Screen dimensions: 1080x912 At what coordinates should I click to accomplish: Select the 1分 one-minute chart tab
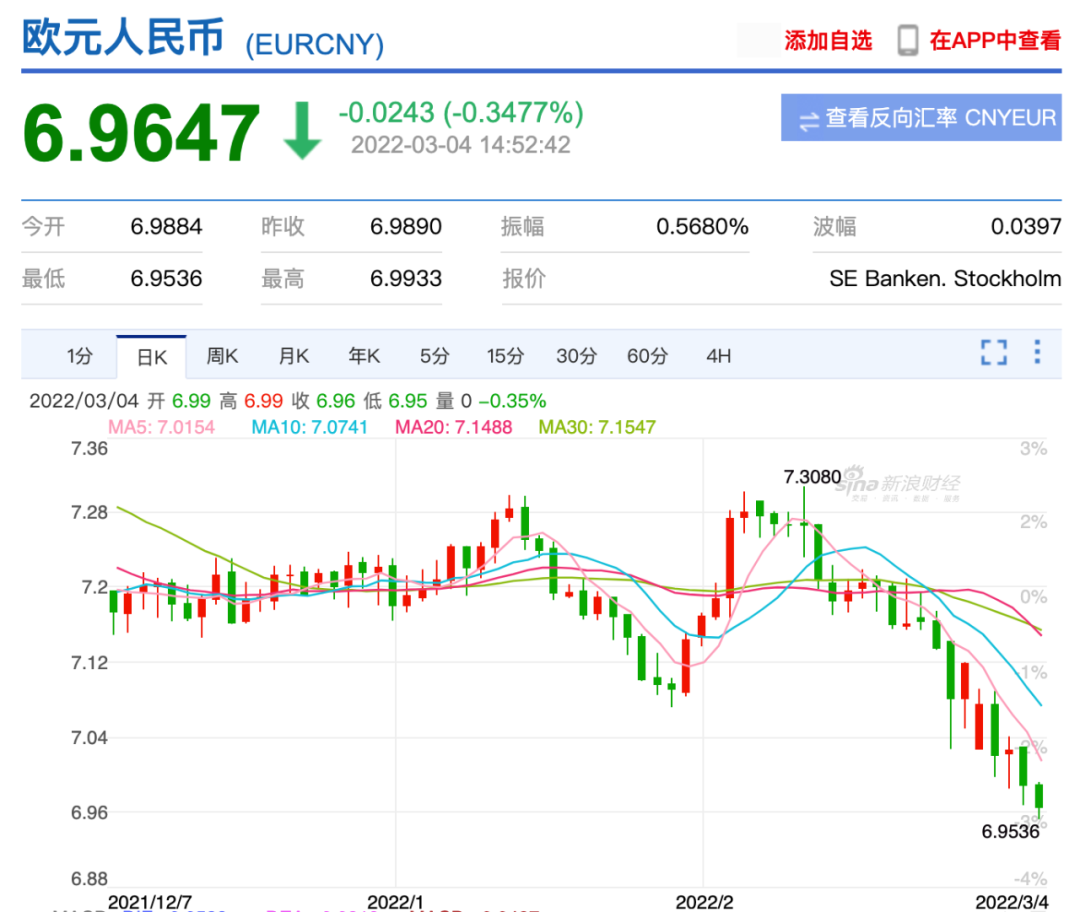78,355
